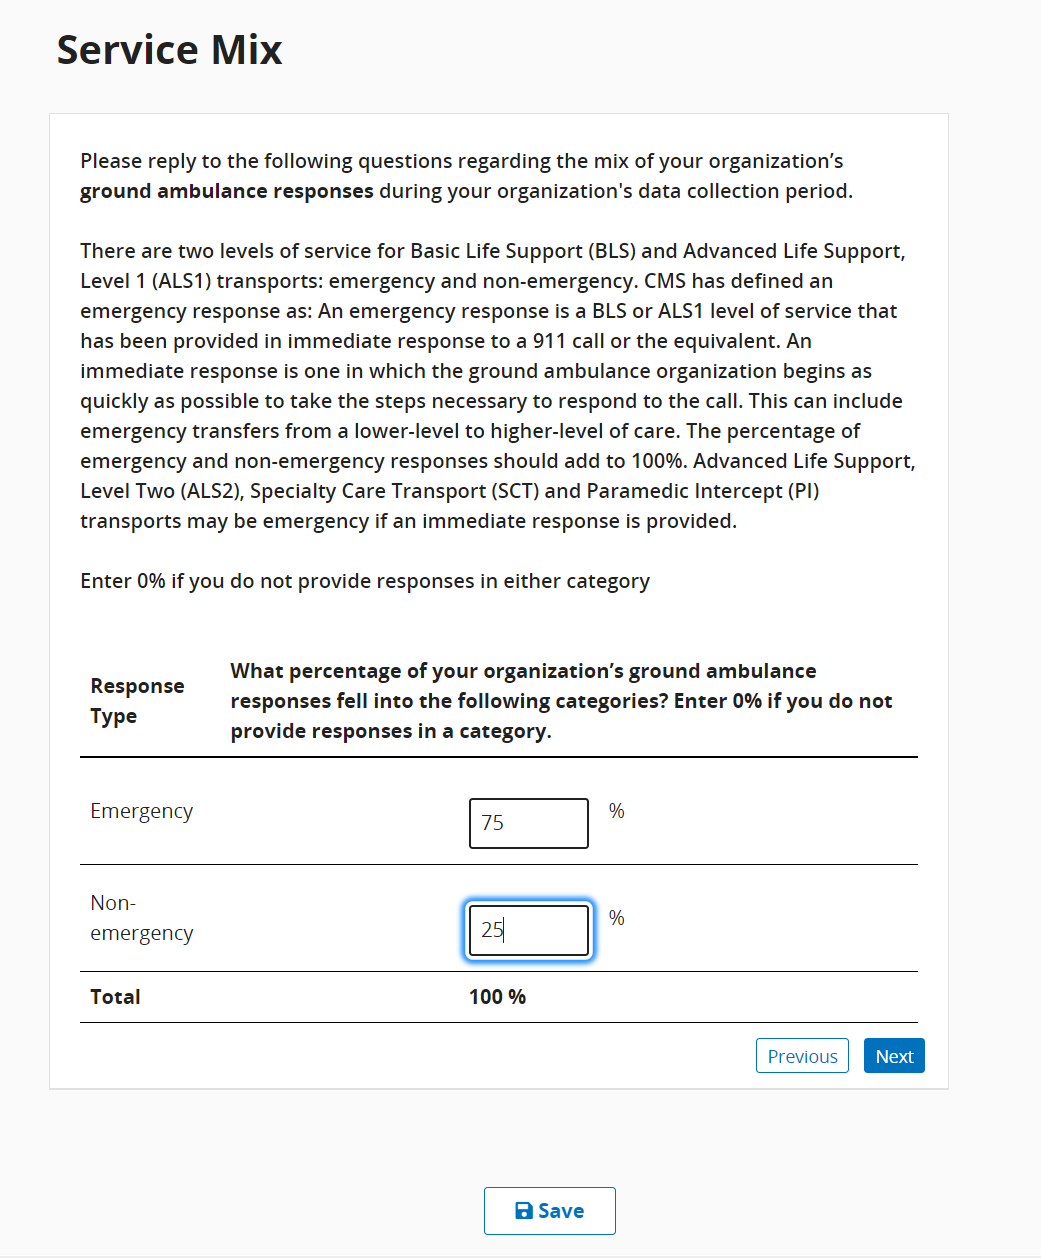Click the percent sign beside Non-emergency field
1041x1259 pixels.
tap(617, 918)
